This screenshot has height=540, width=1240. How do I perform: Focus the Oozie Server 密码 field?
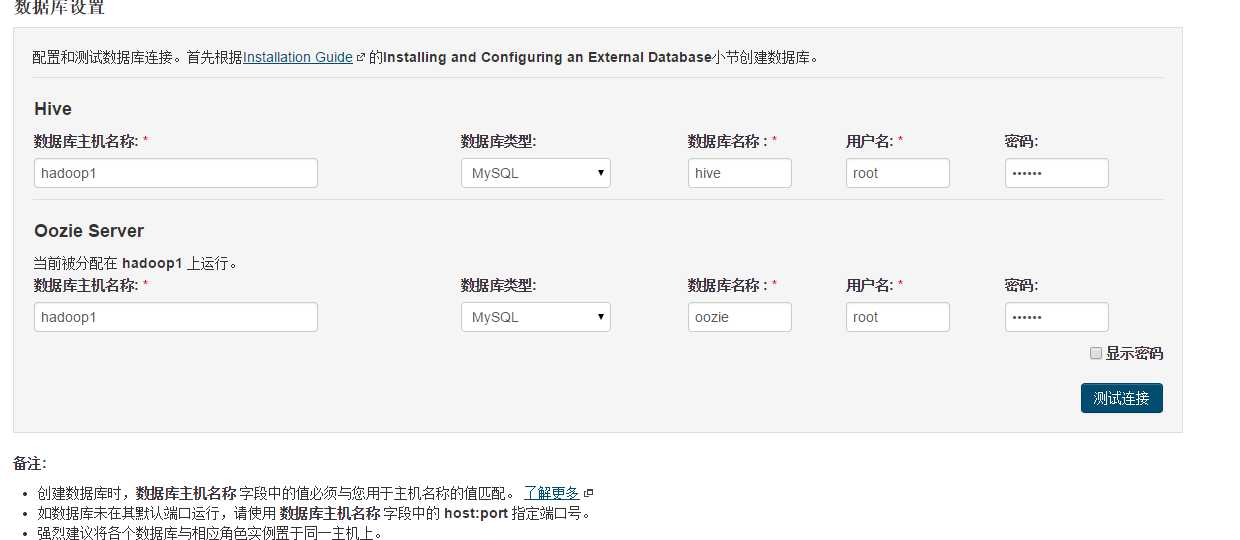1057,317
